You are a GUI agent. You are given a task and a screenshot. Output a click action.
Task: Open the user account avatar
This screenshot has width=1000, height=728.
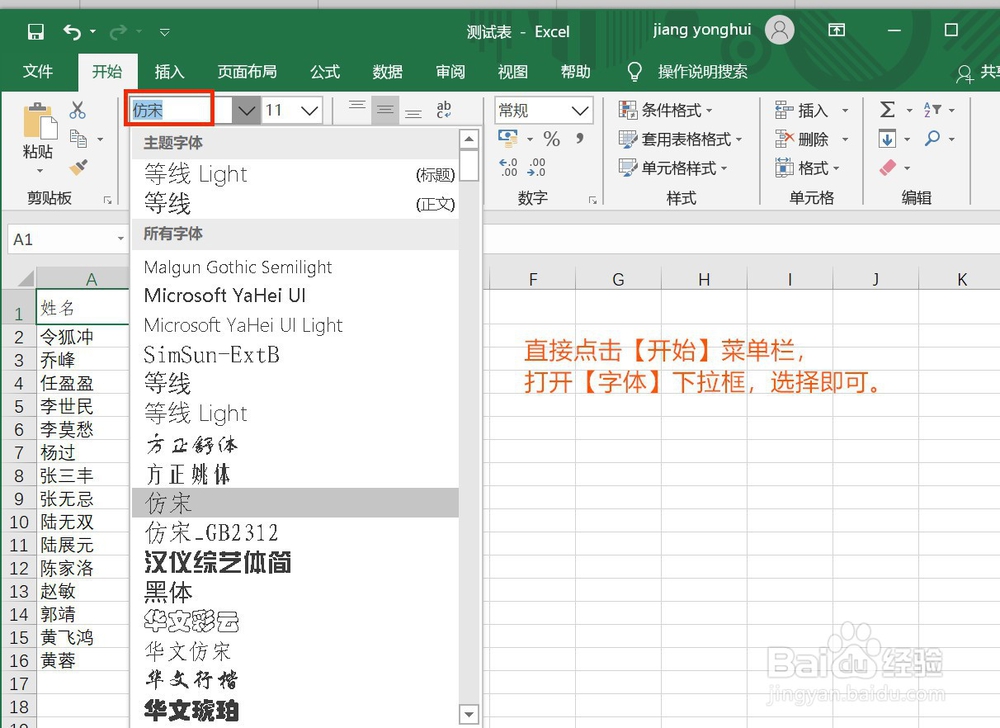(779, 30)
